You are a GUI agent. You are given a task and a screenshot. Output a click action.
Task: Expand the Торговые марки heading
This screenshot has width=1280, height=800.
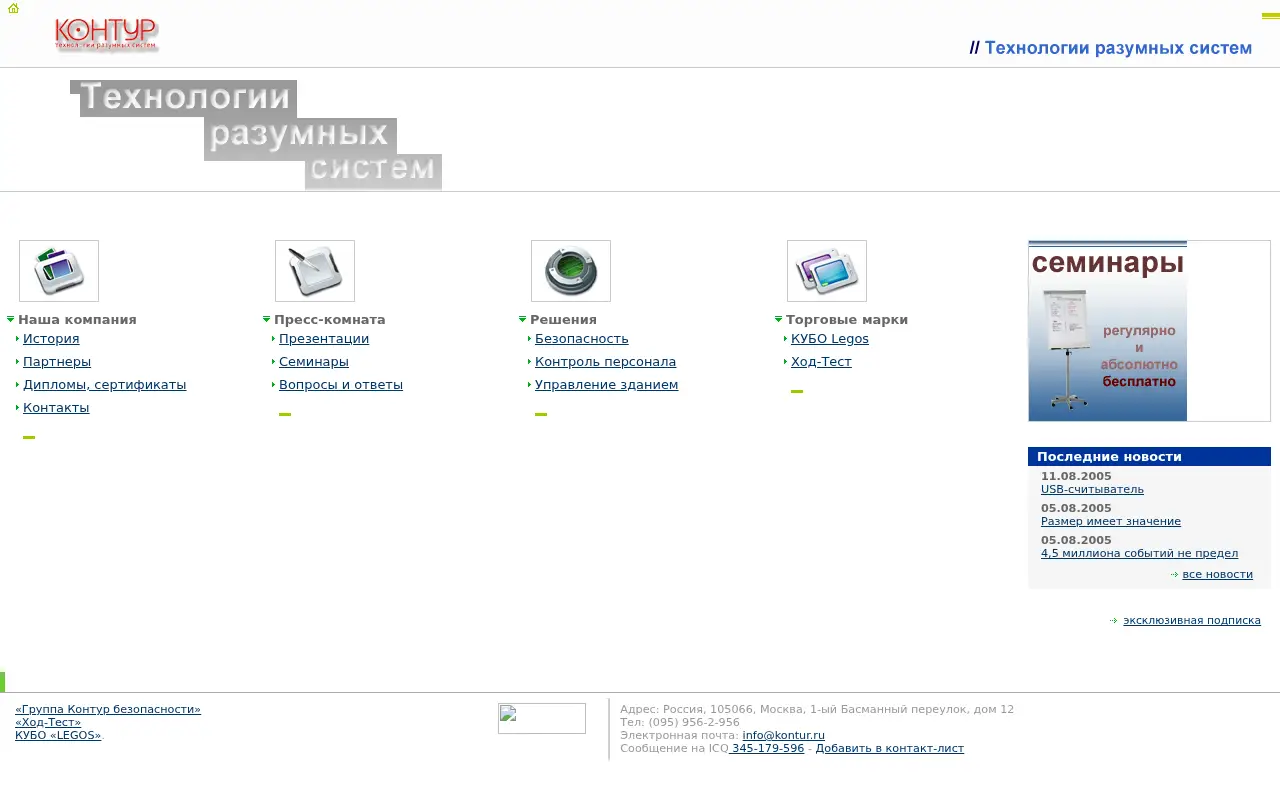pos(847,320)
